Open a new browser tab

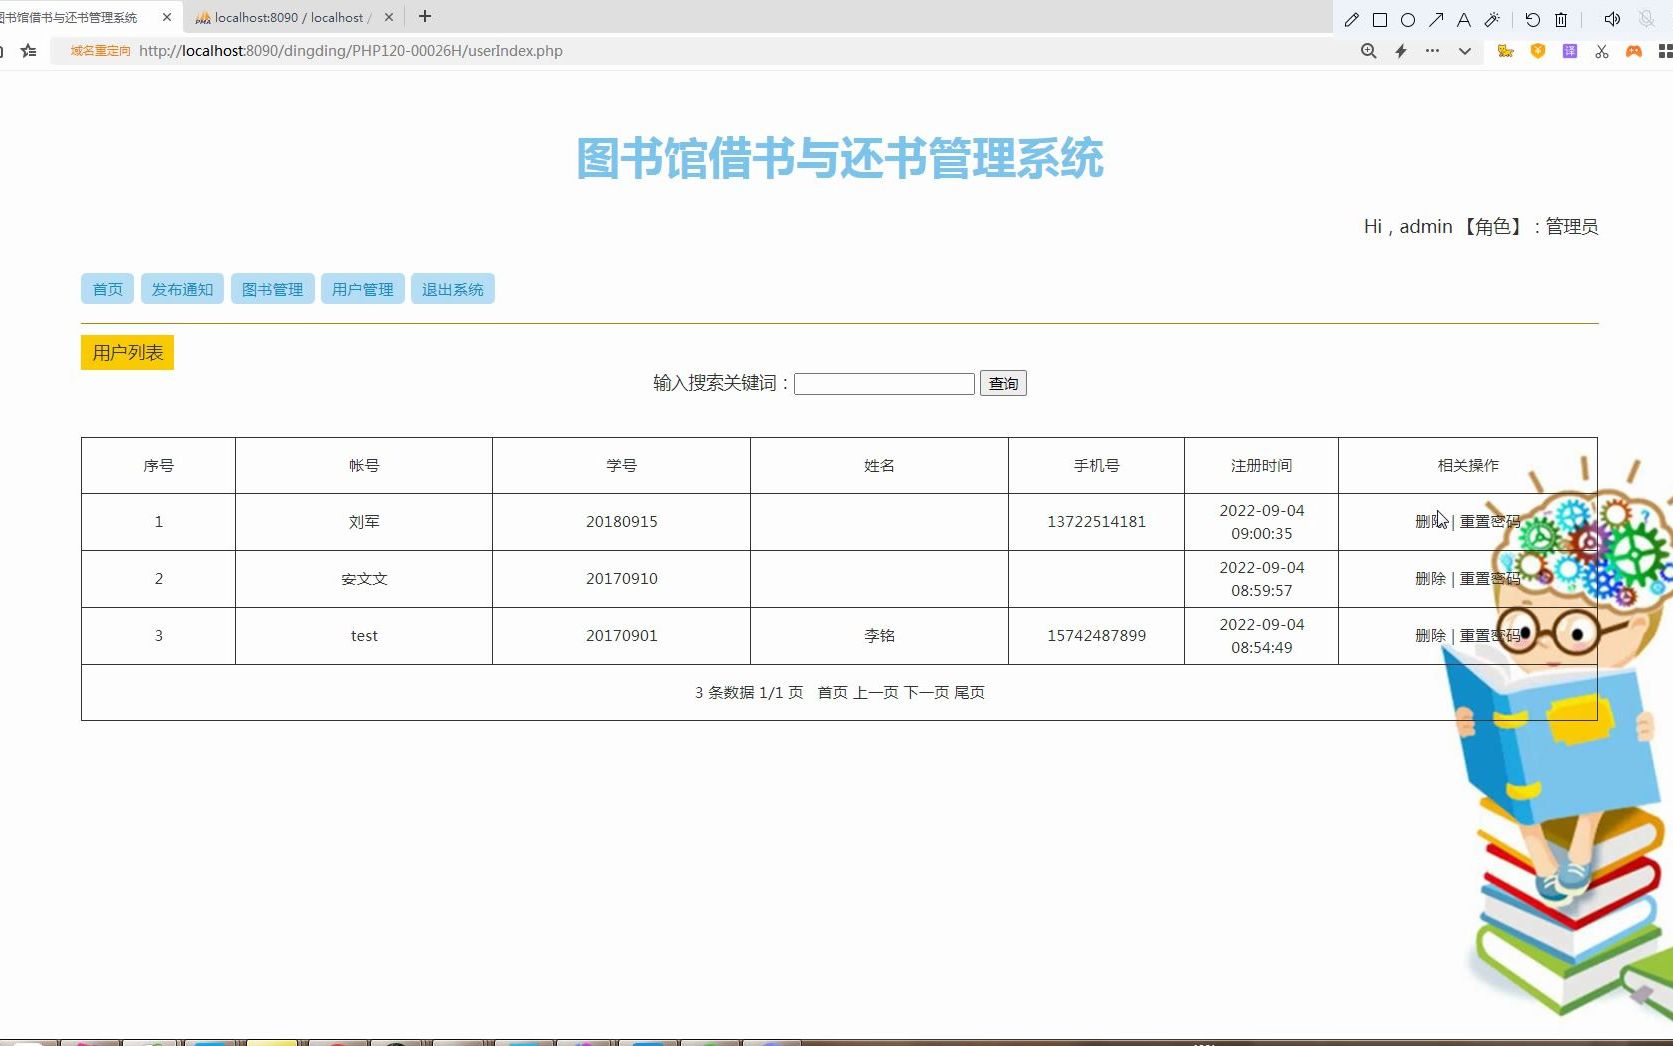pyautogui.click(x=425, y=17)
